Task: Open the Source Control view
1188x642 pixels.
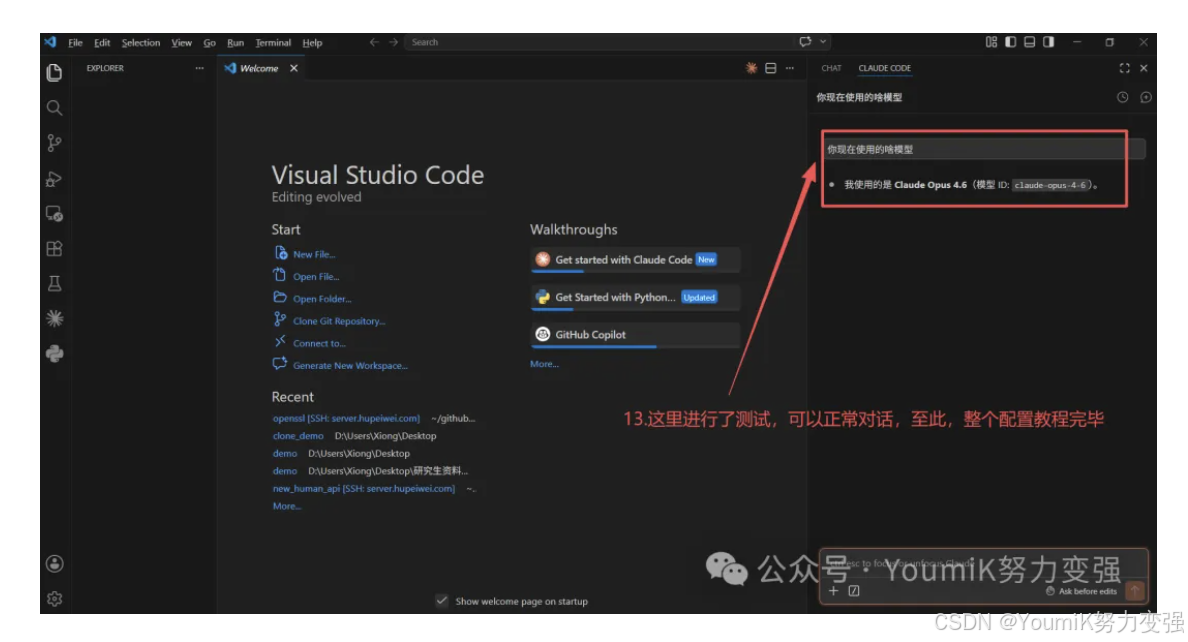Action: tap(54, 142)
